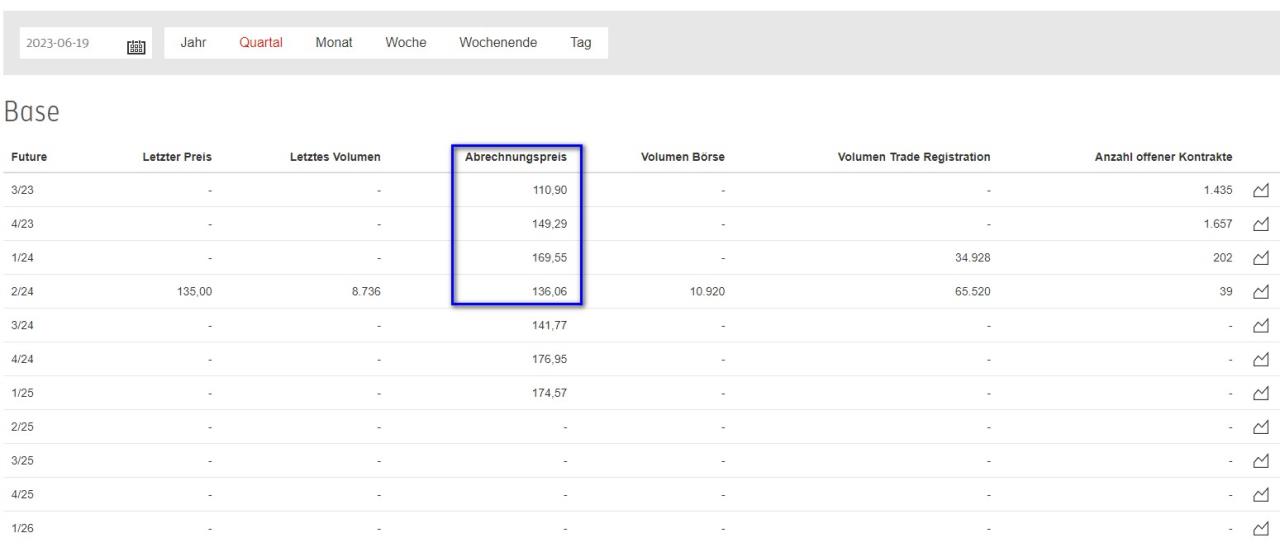The image size is (1280, 547).
Task: Open chart icon for 2/25 future
Action: (1260, 427)
